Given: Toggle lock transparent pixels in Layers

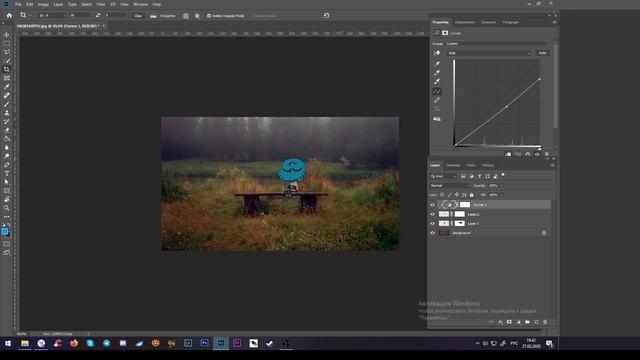Looking at the screenshot, I should 442,195.
